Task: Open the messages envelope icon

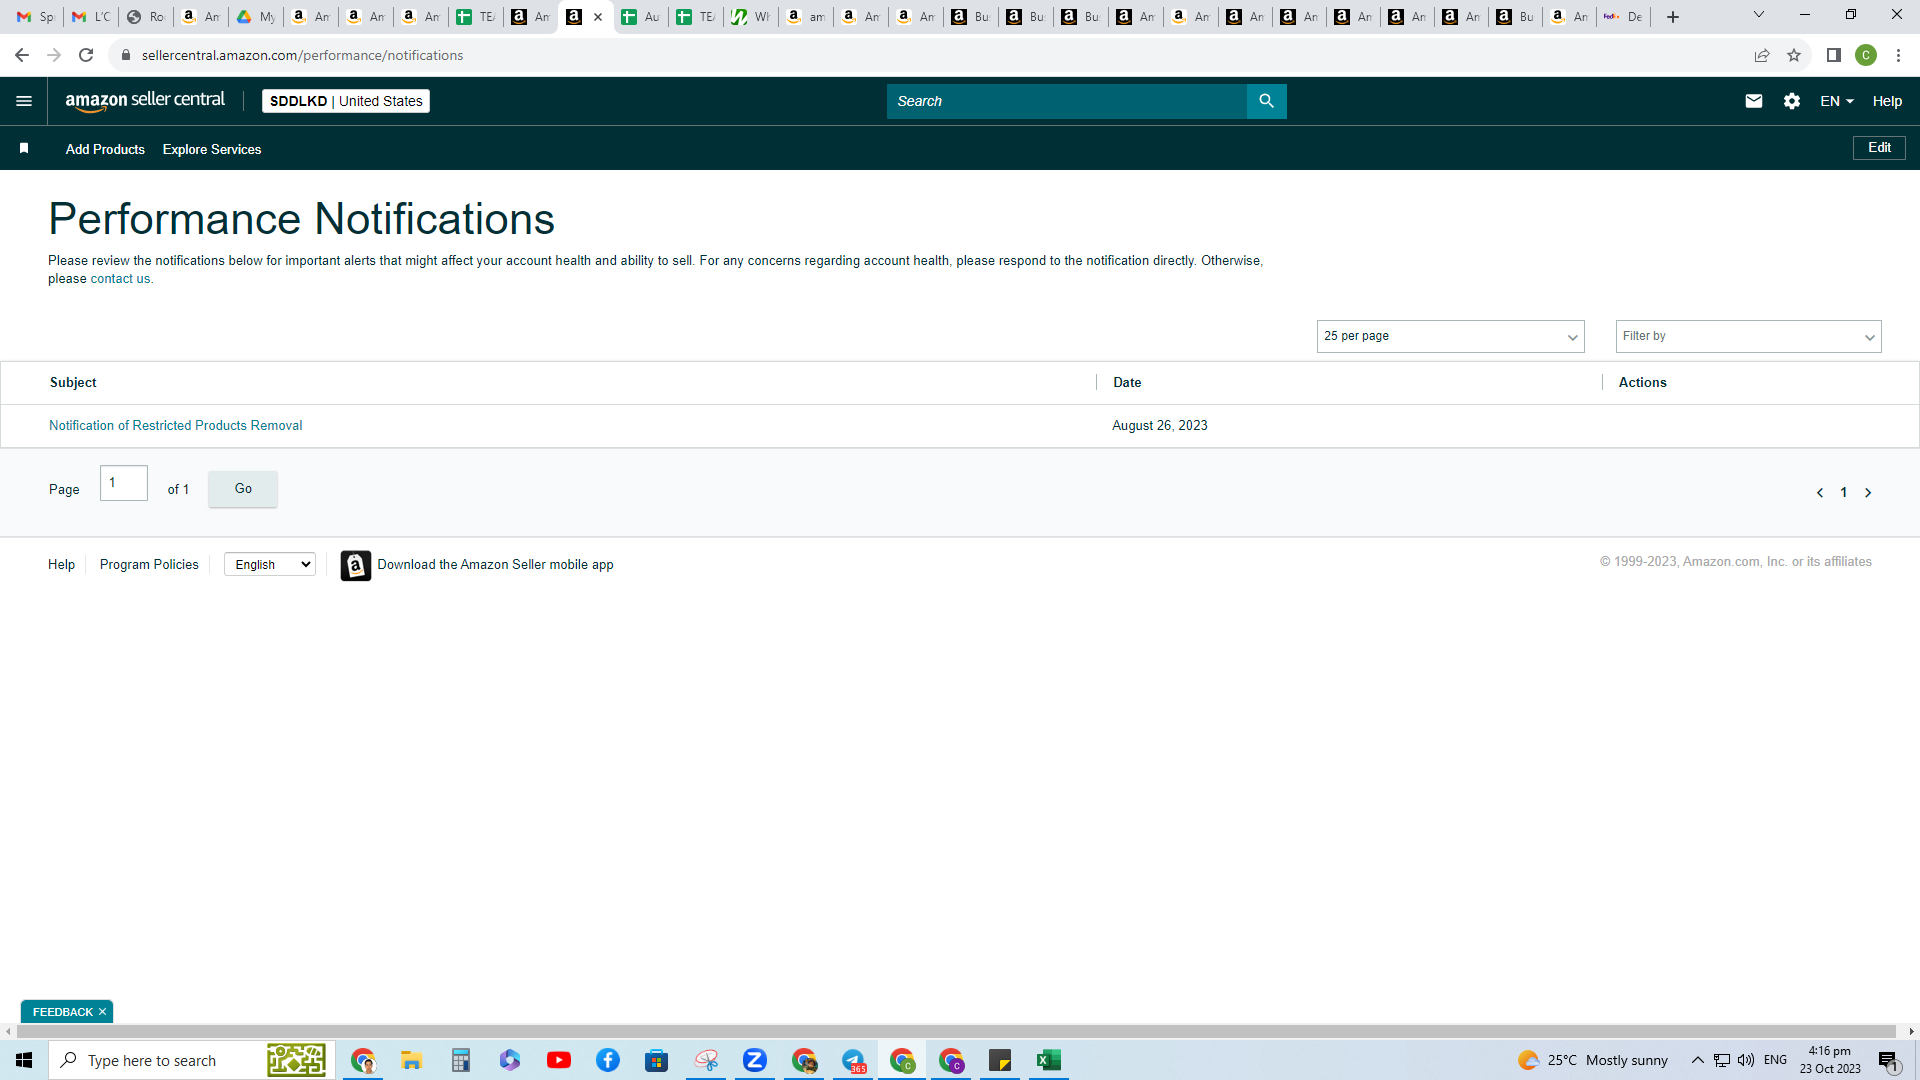Action: coord(1753,101)
